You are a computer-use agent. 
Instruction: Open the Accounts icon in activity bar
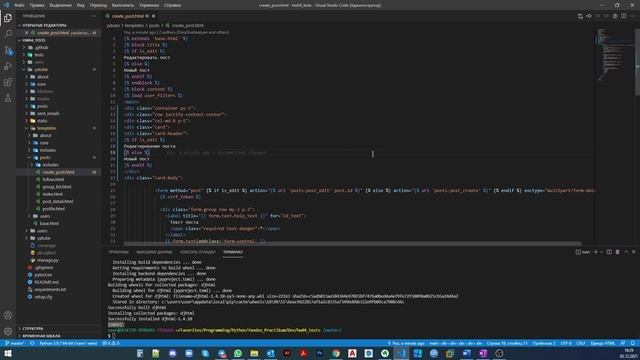(x=8, y=315)
